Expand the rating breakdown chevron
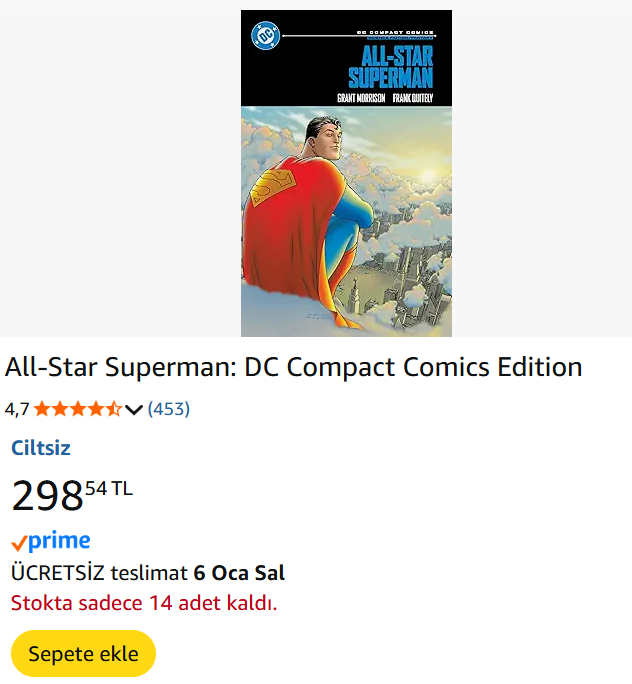Screen dimensions: 632x684 pyautogui.click(x=134, y=410)
